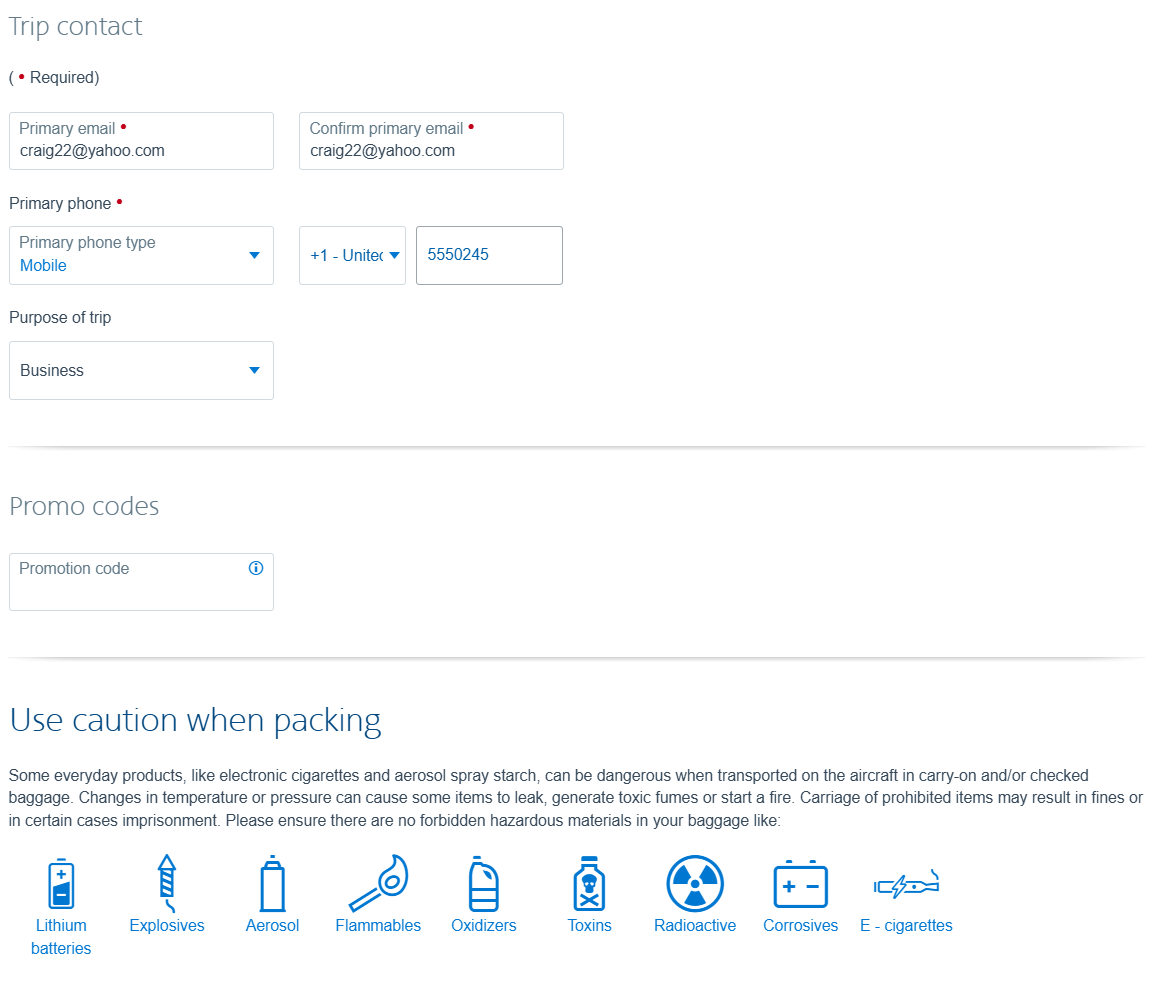Click the Oxidizers bottle icon
The width and height of the screenshot is (1161, 985).
point(484,883)
